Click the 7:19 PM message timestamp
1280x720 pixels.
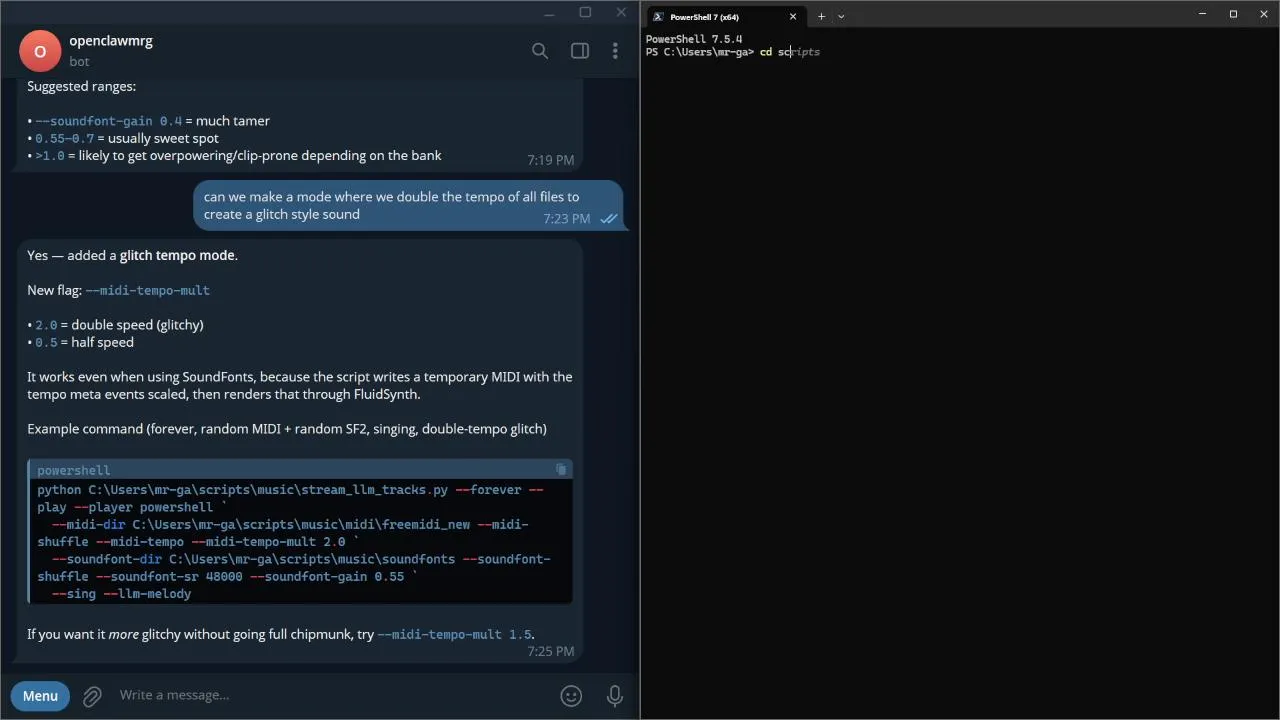551,160
